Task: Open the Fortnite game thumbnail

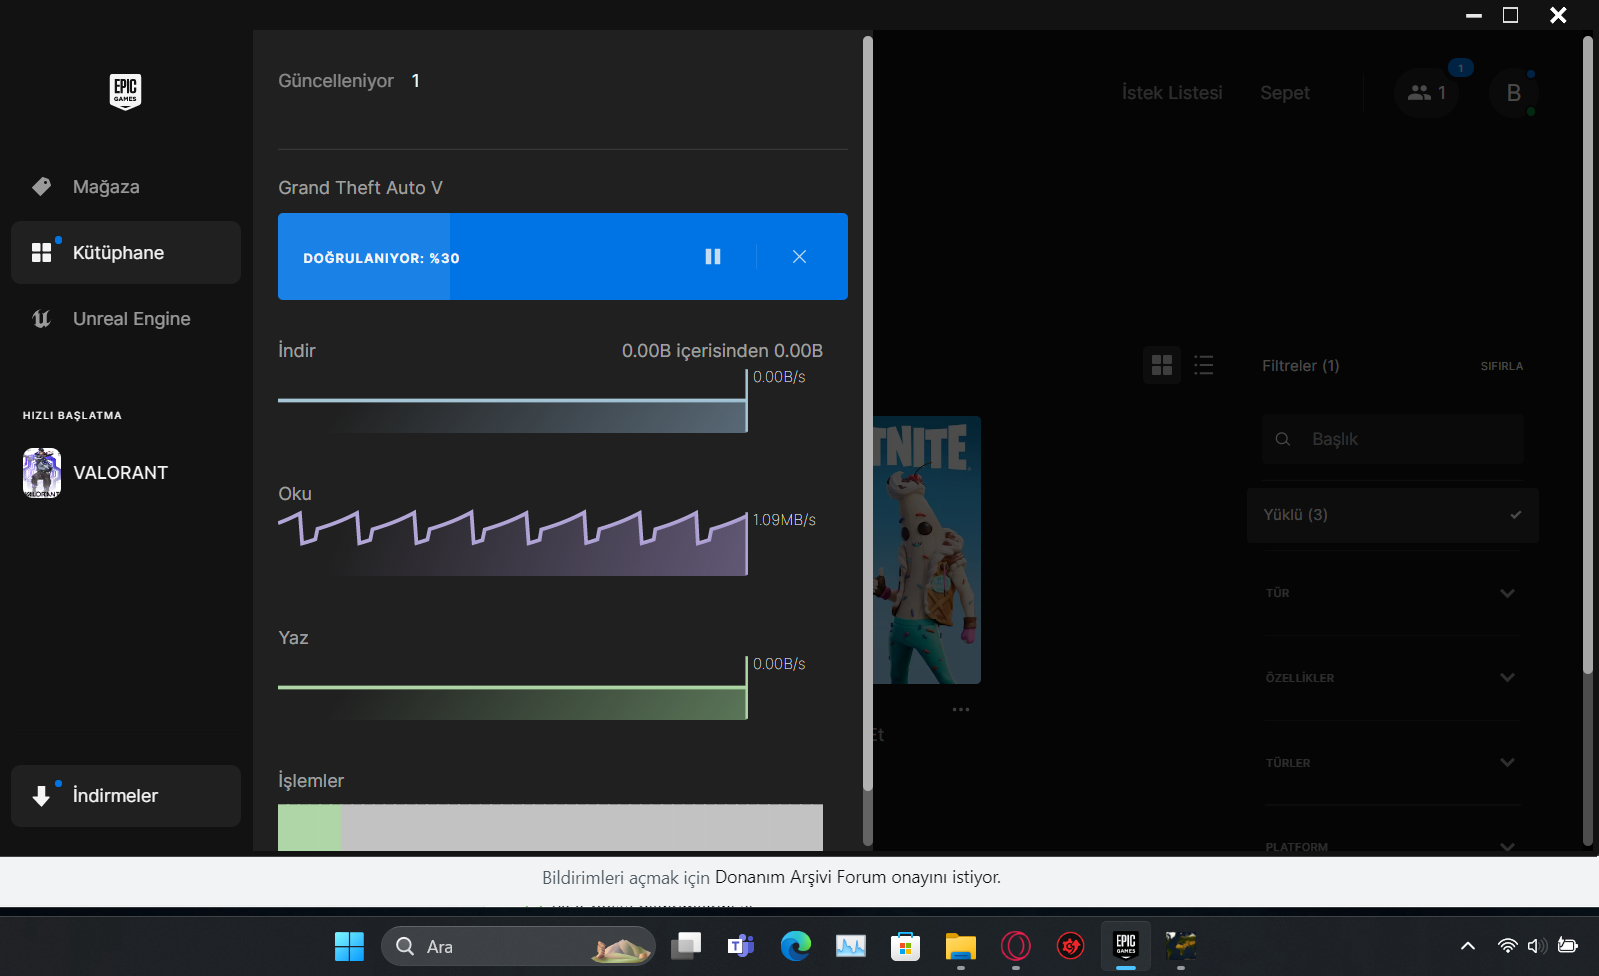Action: point(927,550)
